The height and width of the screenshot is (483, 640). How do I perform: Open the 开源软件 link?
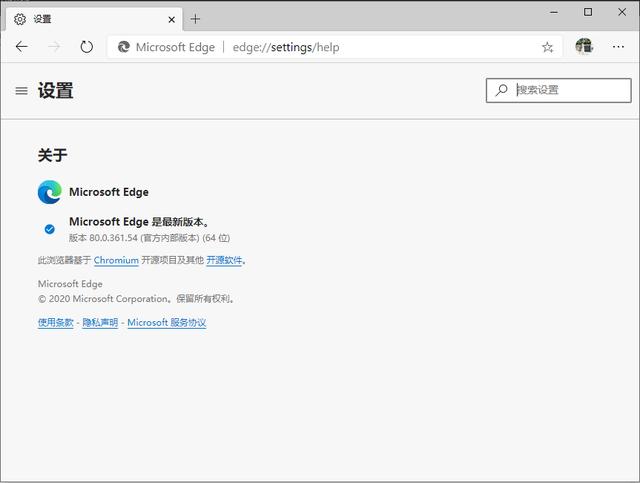224,260
